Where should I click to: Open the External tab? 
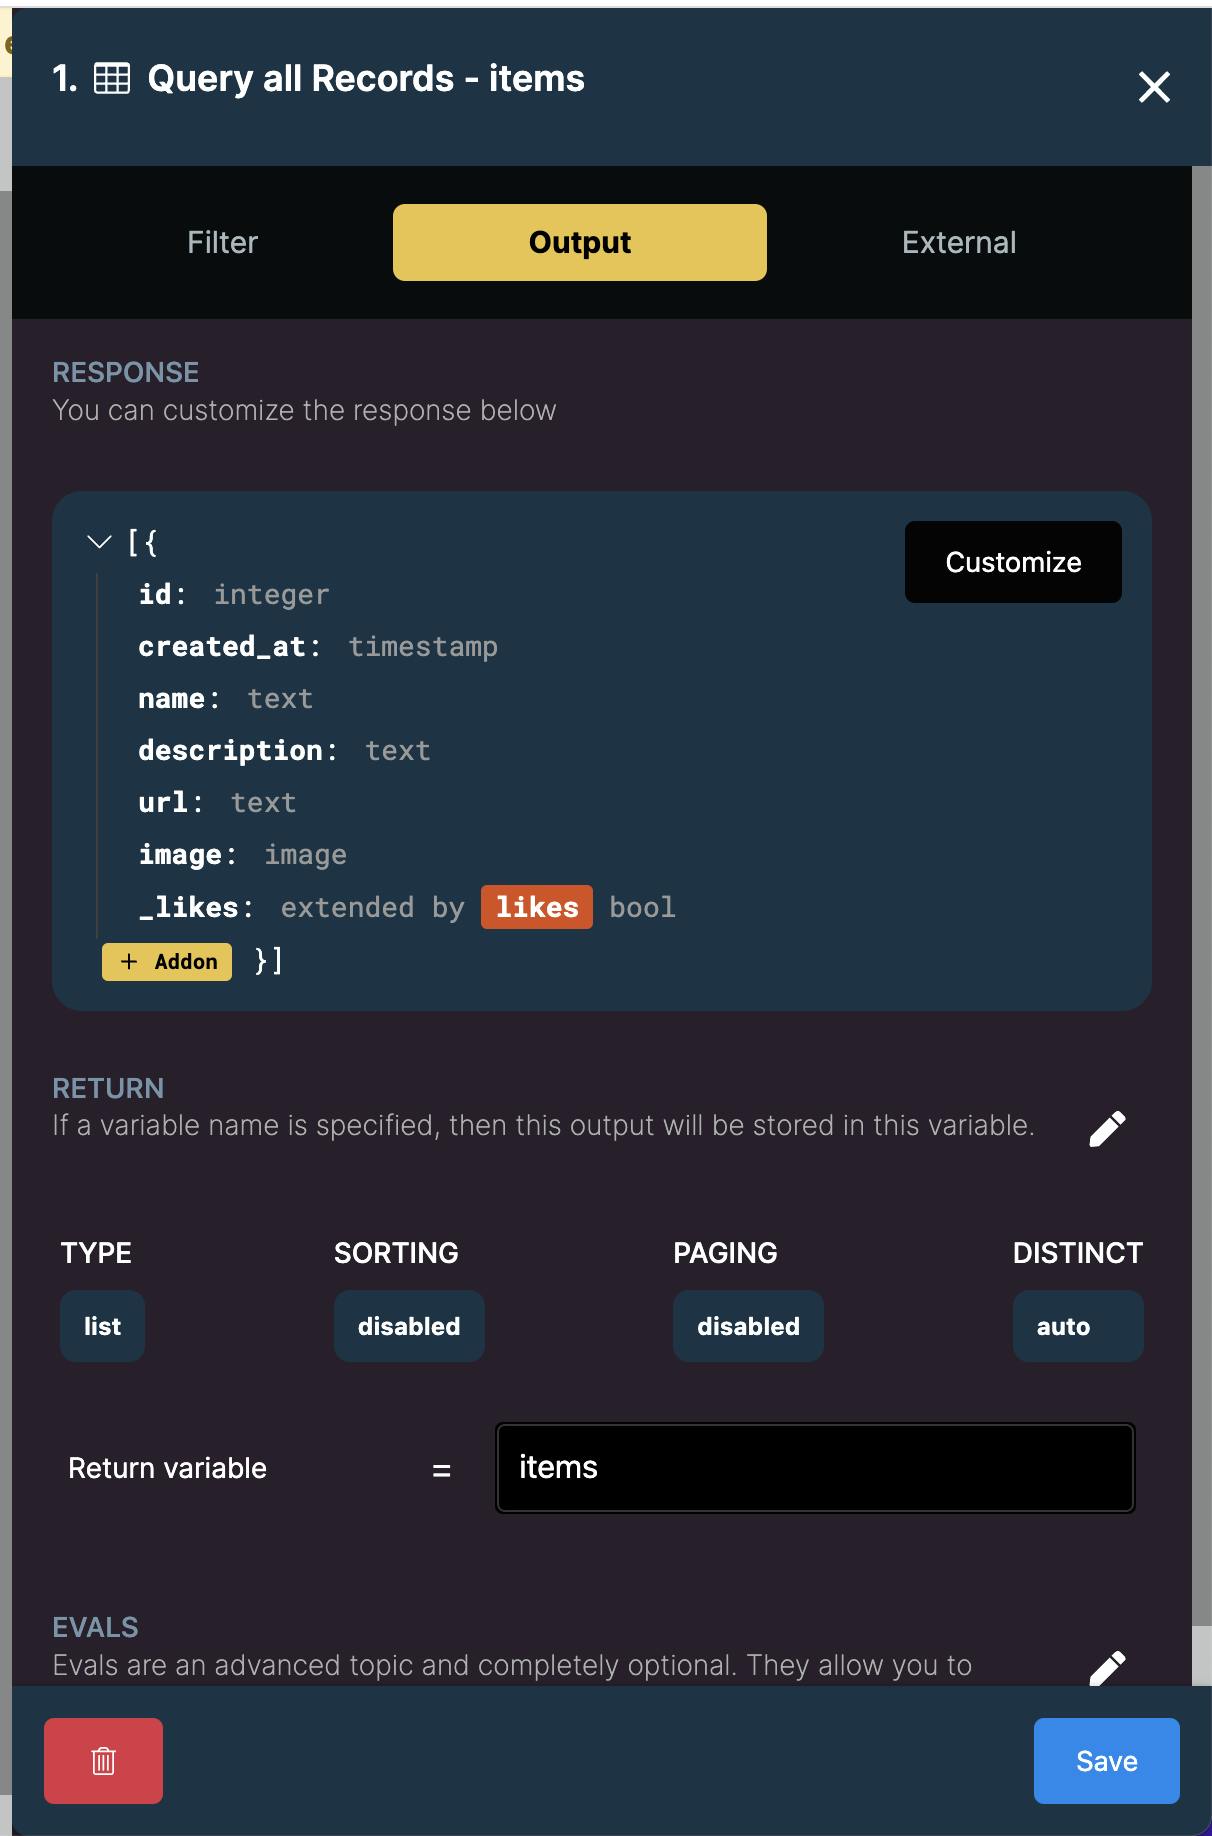[958, 243]
